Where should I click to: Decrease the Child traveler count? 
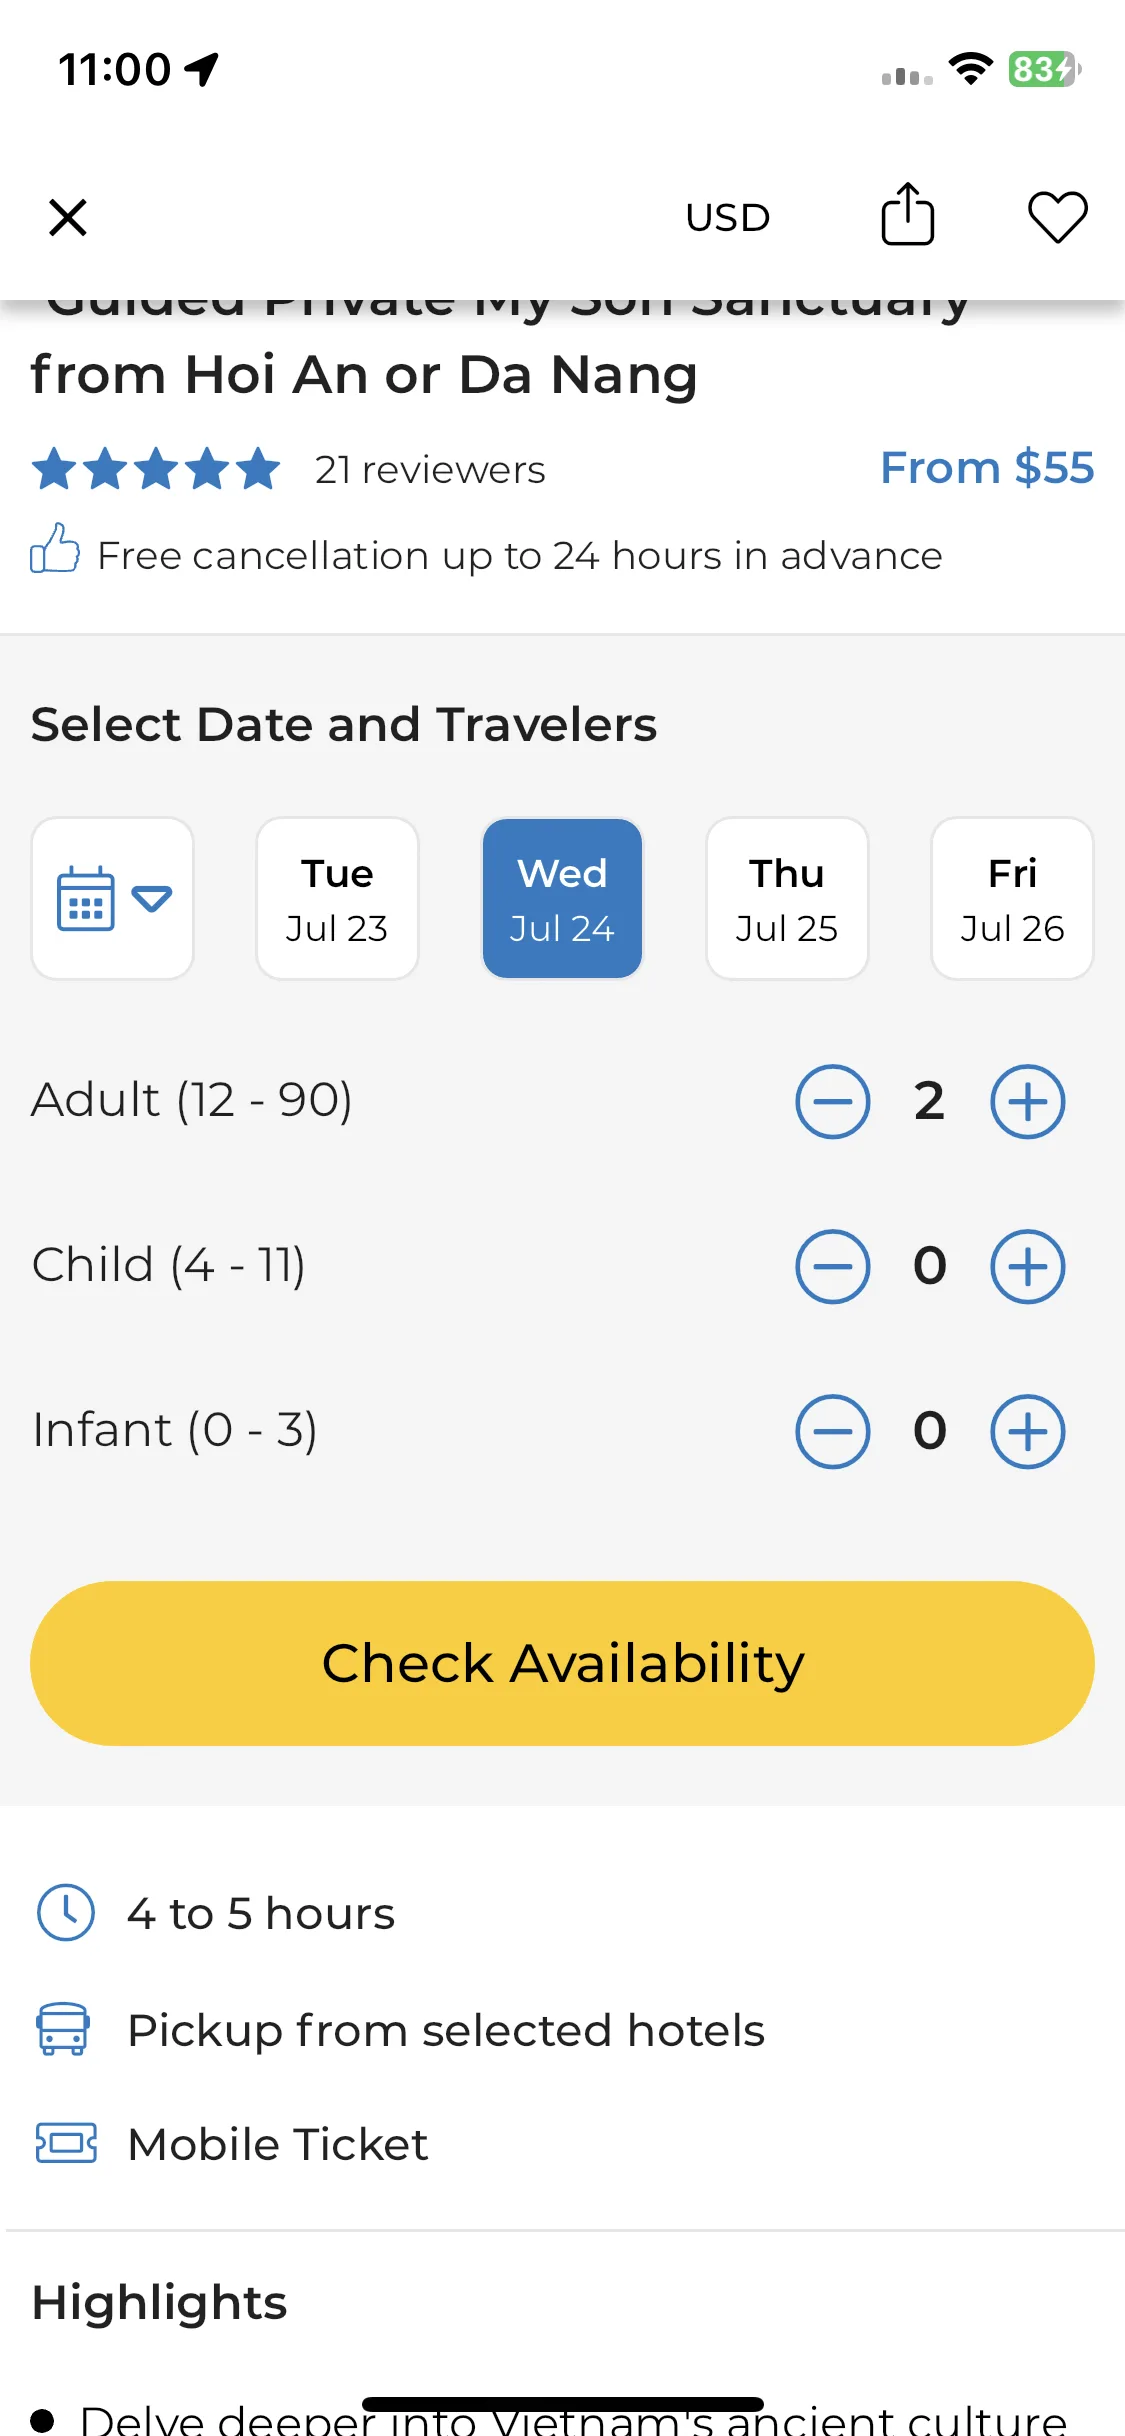tap(832, 1266)
